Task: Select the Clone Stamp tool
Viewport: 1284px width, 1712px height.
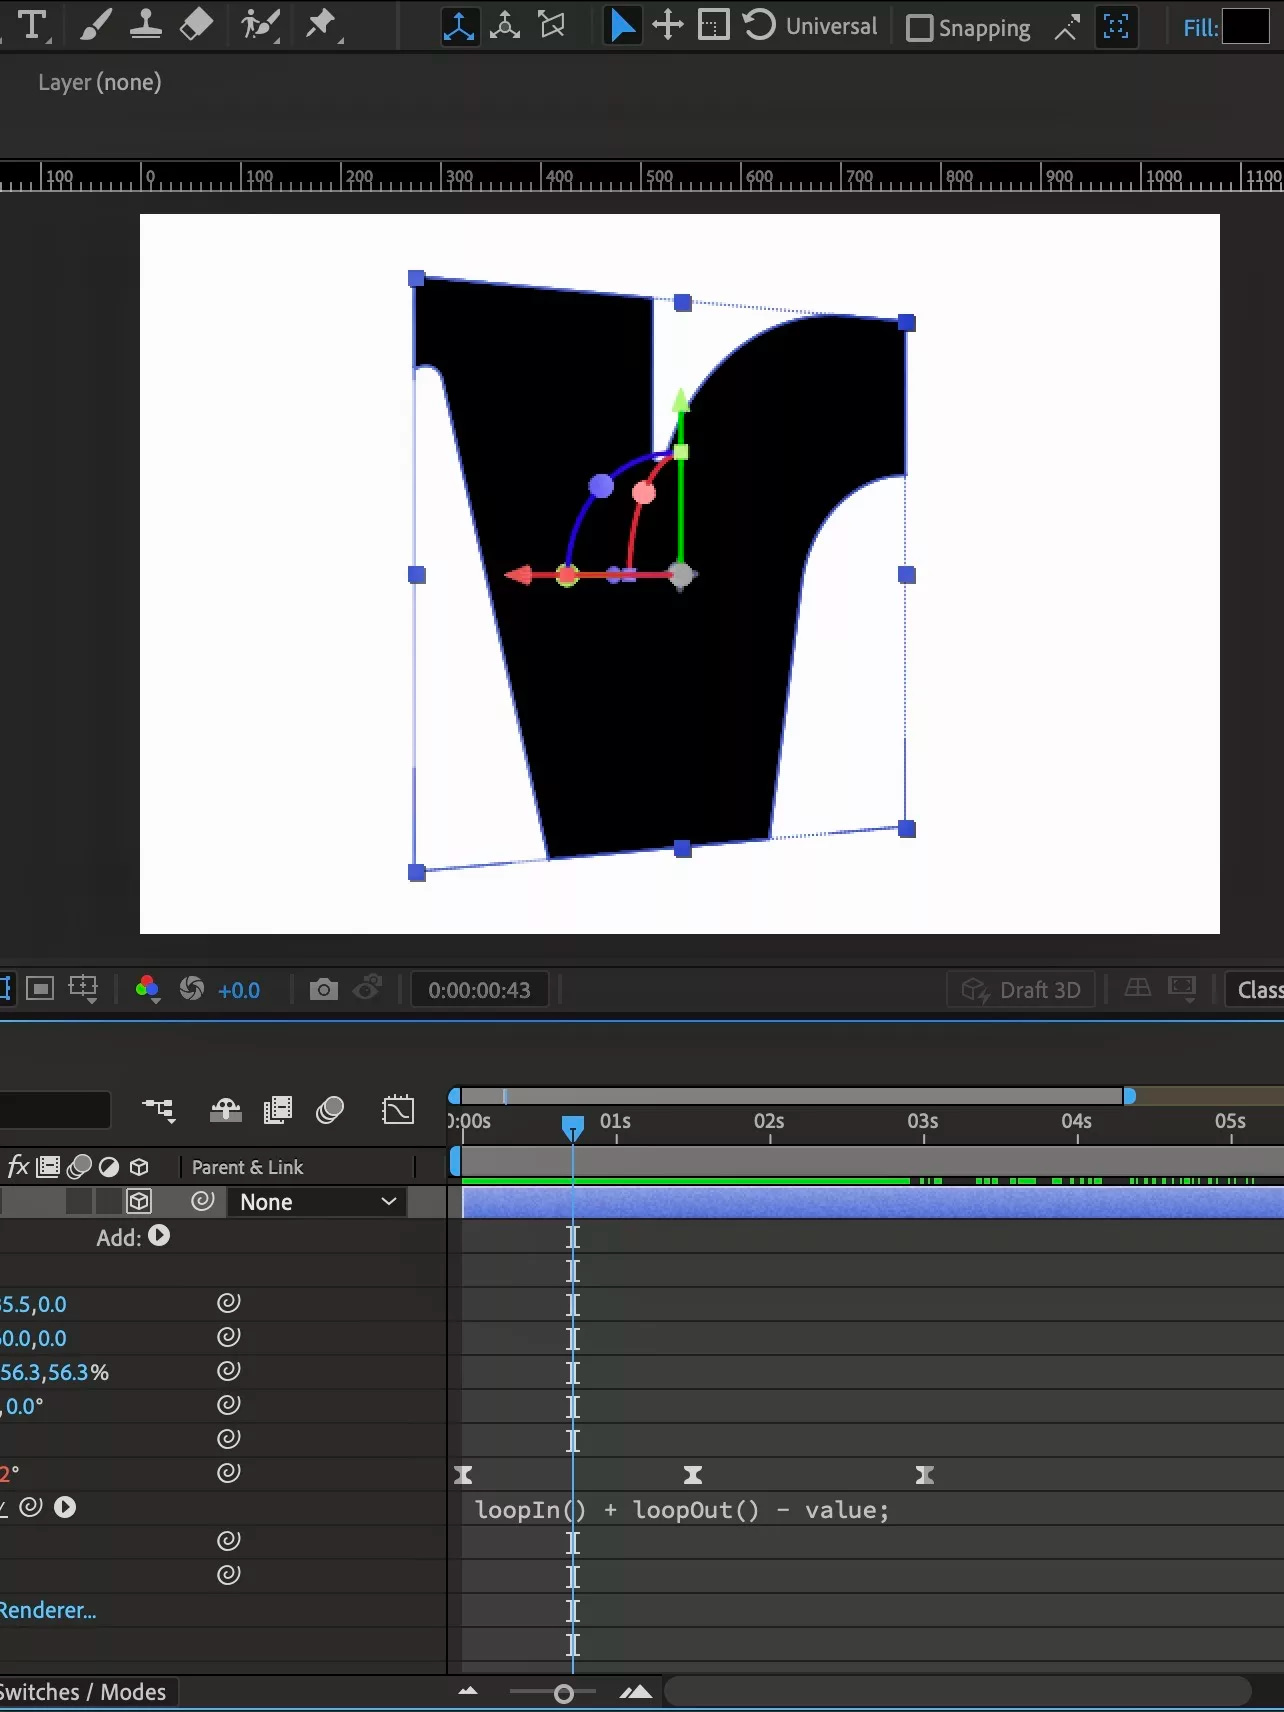Action: 146,25
